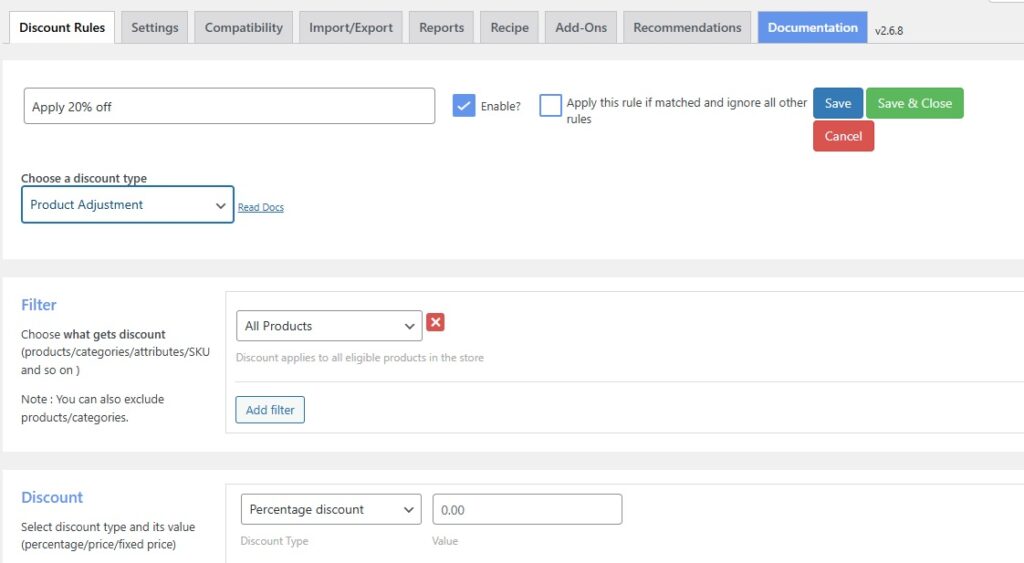Expand the All Products filter dropdown
This screenshot has height=563, width=1024.
point(328,326)
